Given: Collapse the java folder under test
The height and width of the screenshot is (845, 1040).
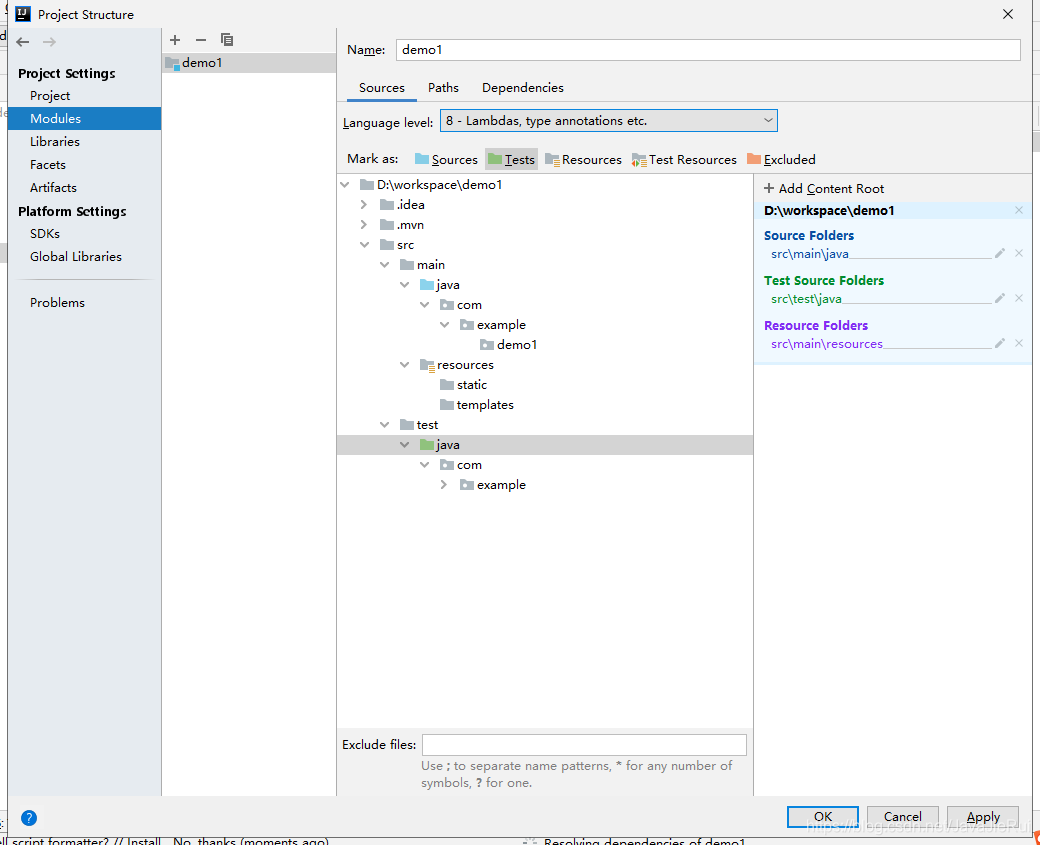Looking at the screenshot, I should [x=405, y=444].
